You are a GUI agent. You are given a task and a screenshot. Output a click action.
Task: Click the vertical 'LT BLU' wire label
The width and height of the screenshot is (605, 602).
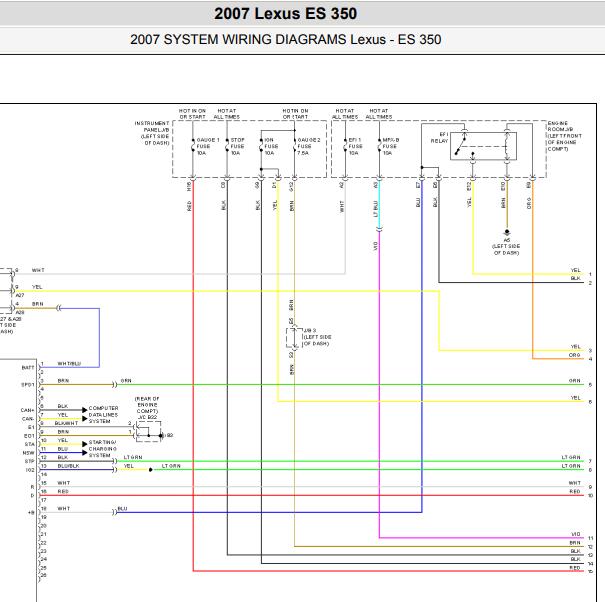pyautogui.click(x=375, y=209)
